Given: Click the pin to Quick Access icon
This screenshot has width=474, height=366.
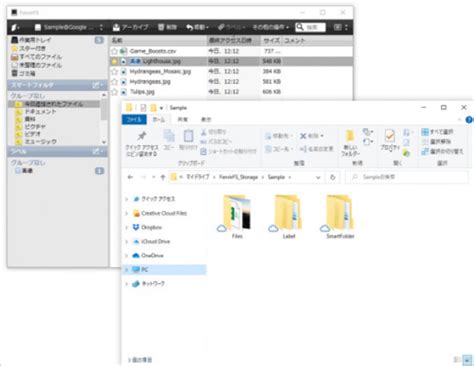Looking at the screenshot, I should tap(142, 136).
